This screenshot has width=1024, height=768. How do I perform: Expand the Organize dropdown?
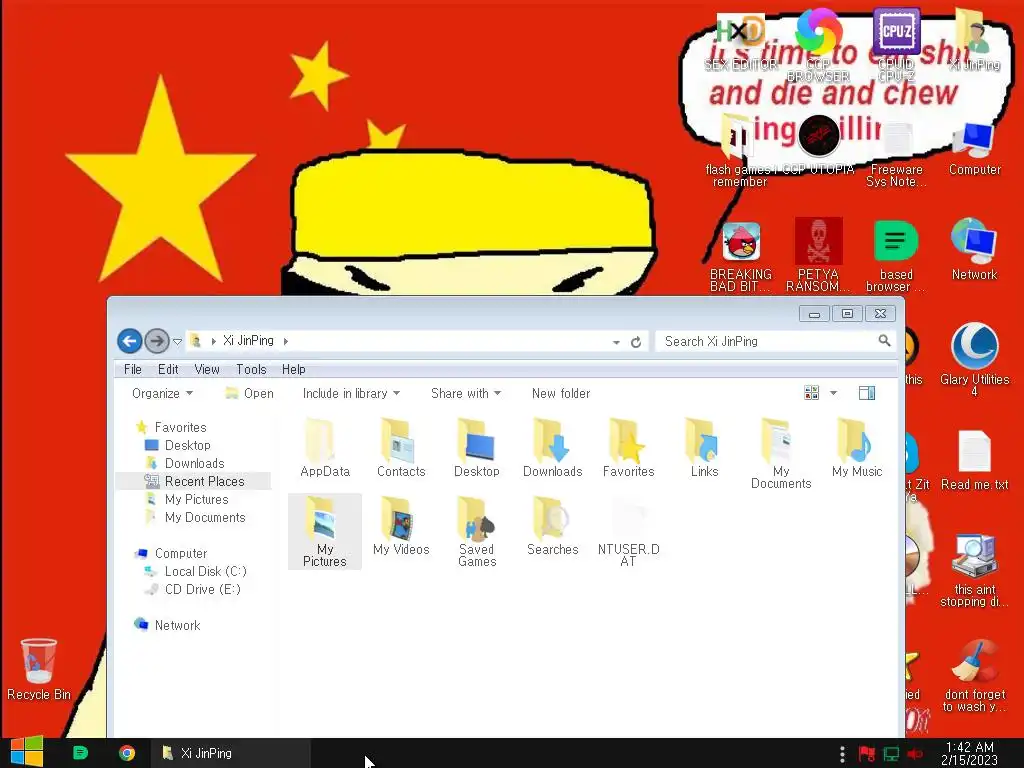[162, 393]
